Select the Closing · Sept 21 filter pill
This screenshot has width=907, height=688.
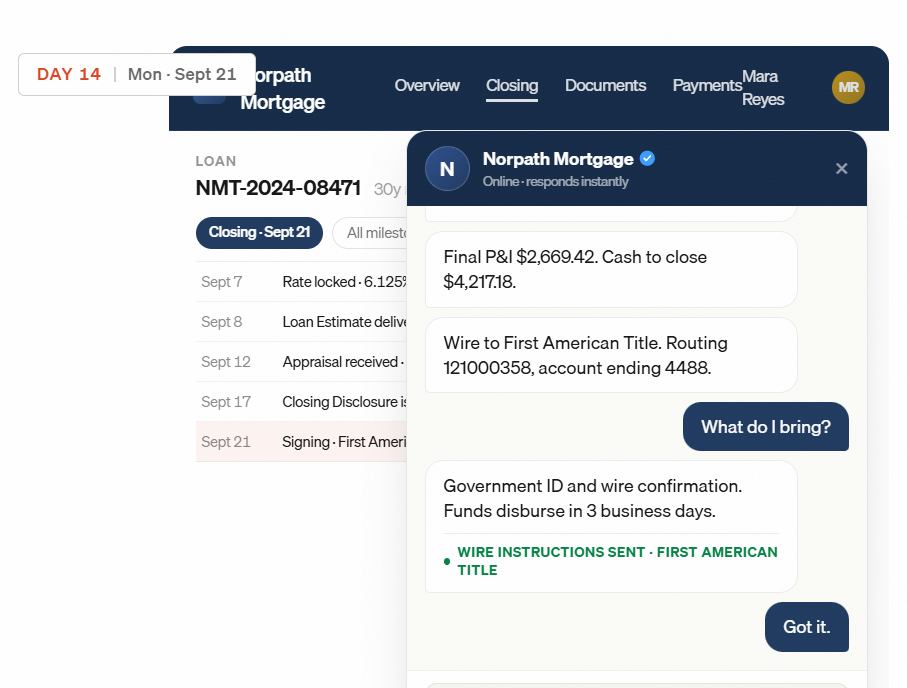(259, 233)
